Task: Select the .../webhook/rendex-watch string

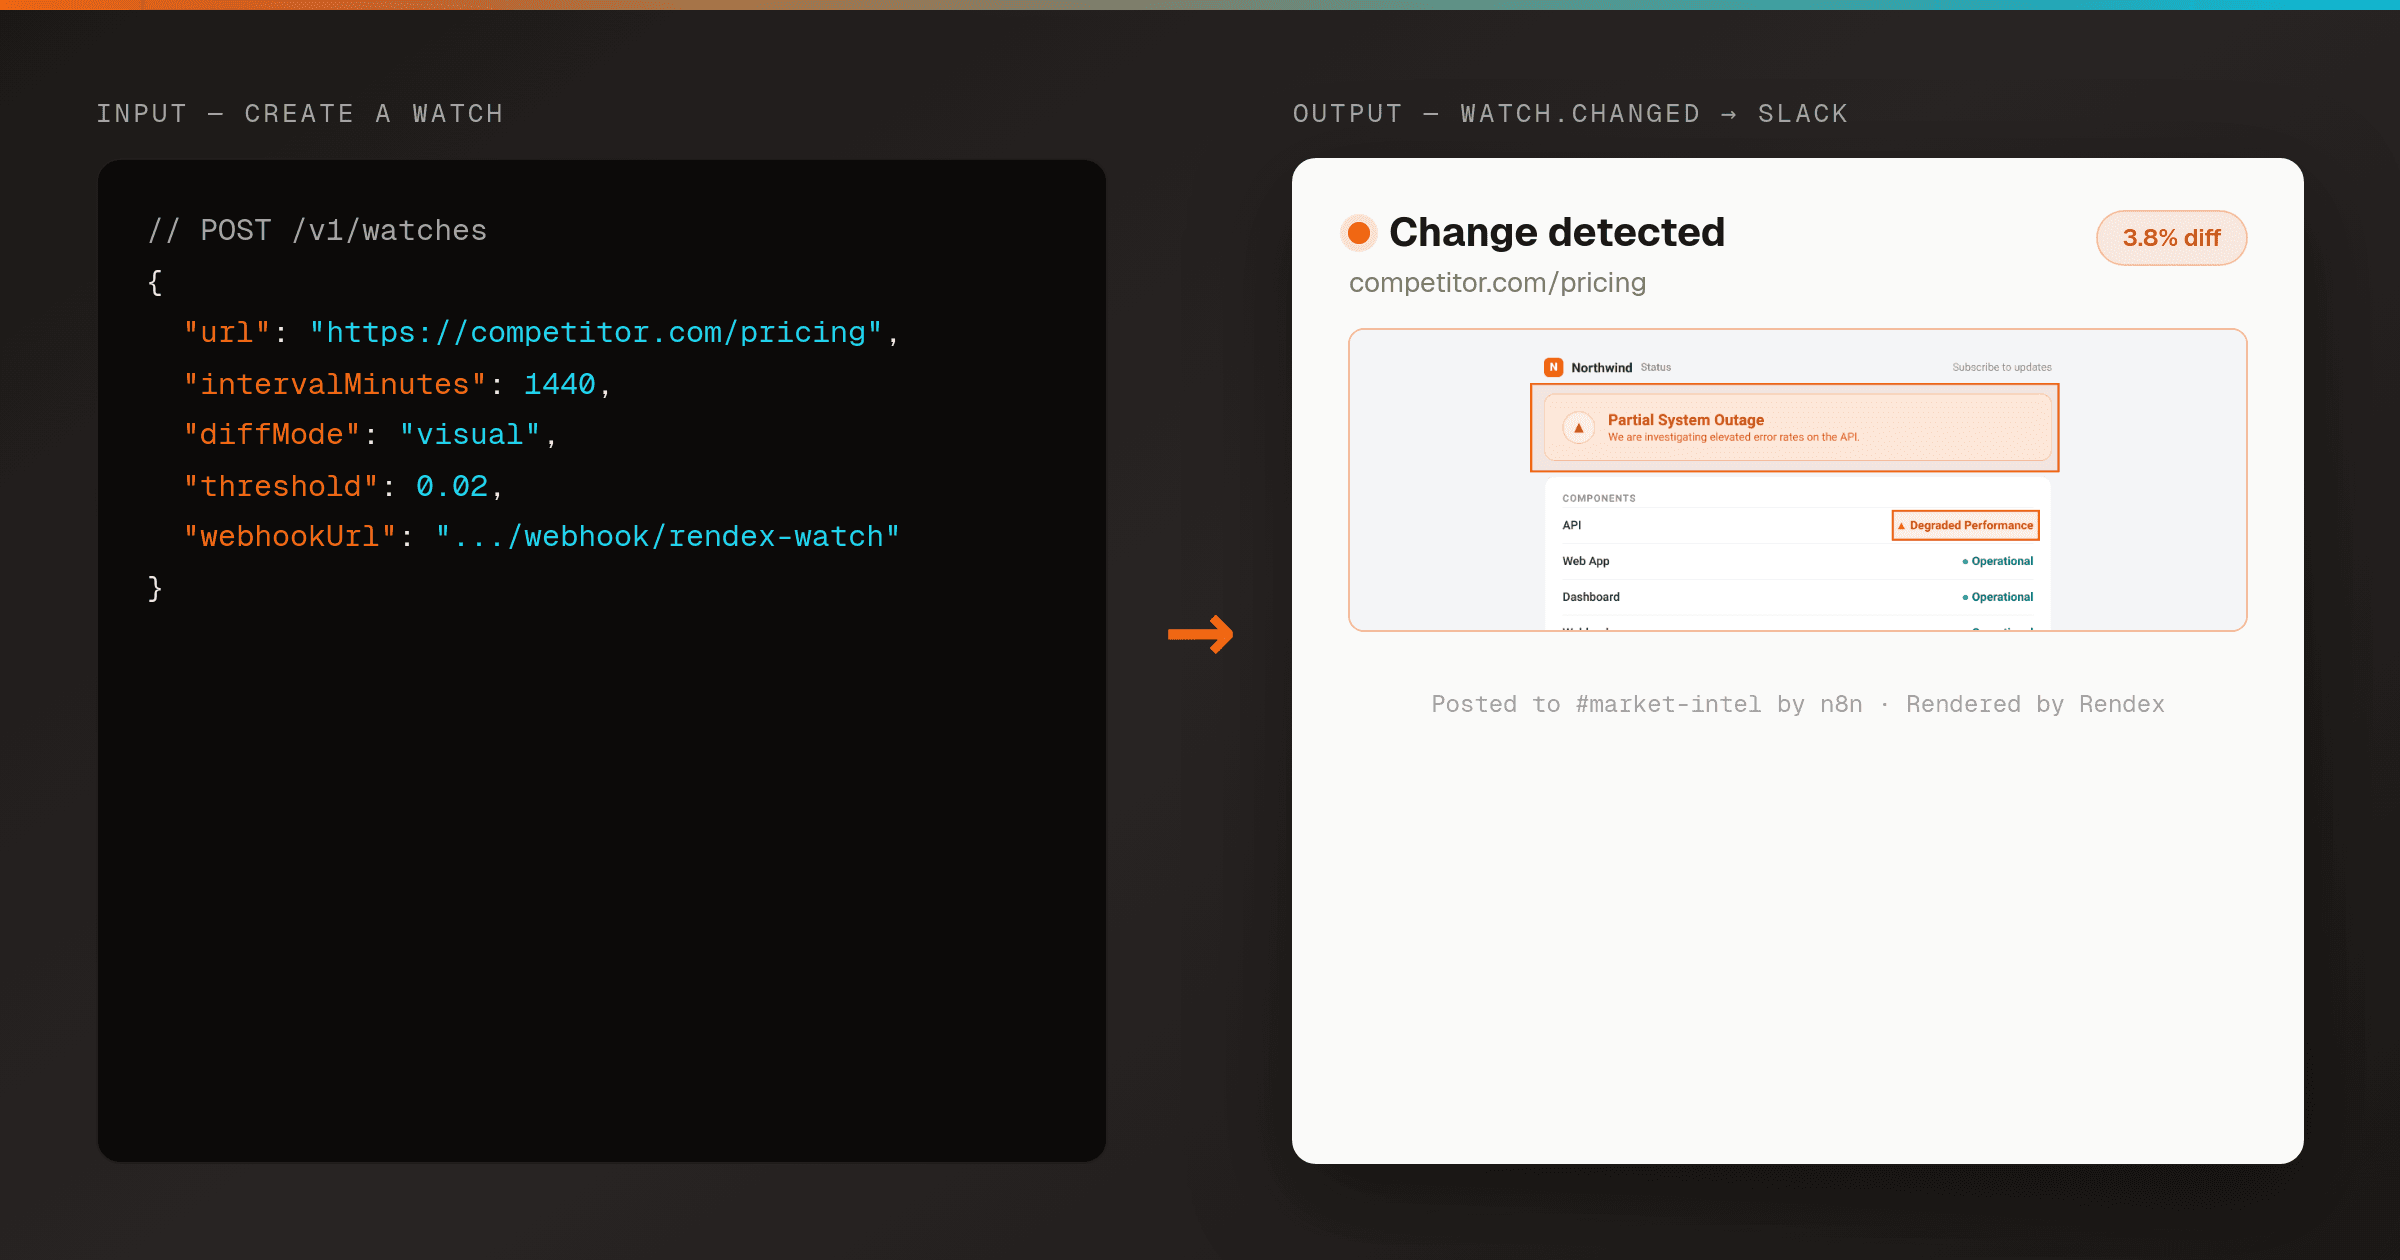Action: [668, 537]
